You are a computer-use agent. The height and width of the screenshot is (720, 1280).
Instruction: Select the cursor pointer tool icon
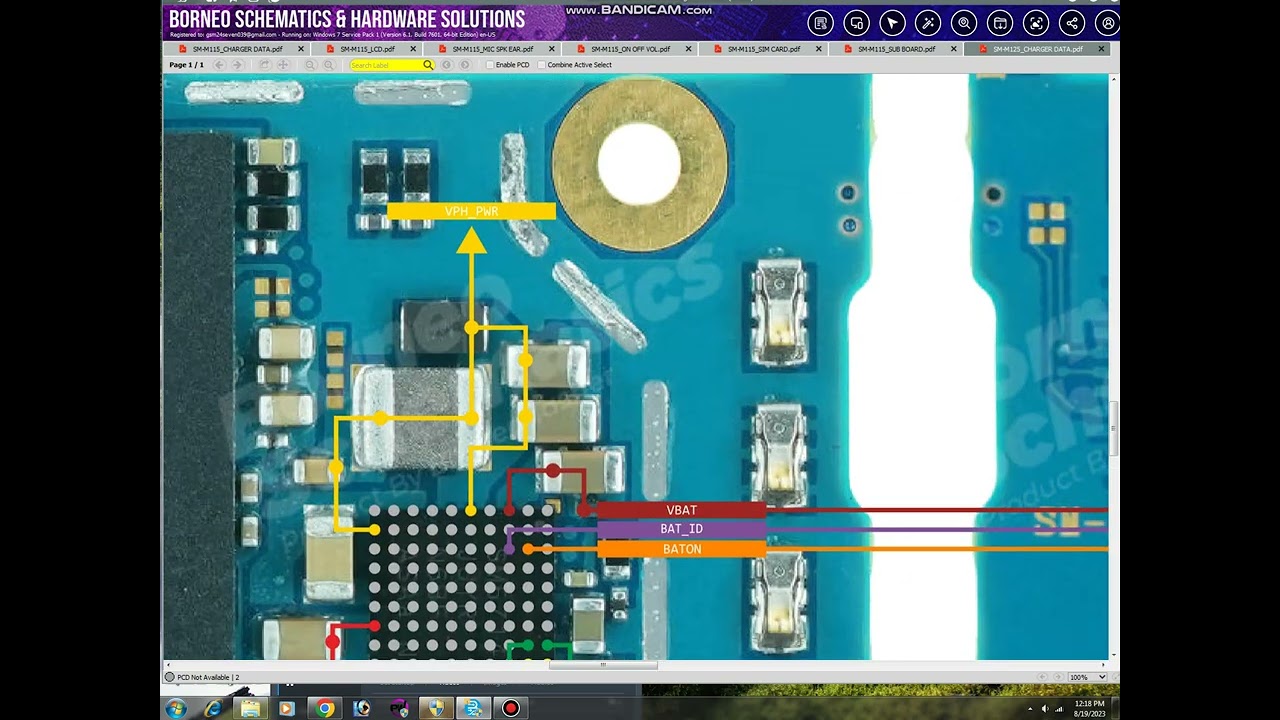[892, 23]
